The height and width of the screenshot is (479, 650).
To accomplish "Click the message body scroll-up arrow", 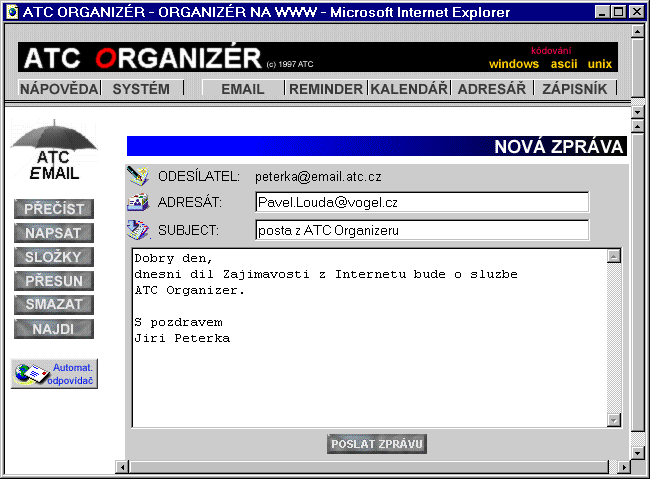I will point(614,256).
